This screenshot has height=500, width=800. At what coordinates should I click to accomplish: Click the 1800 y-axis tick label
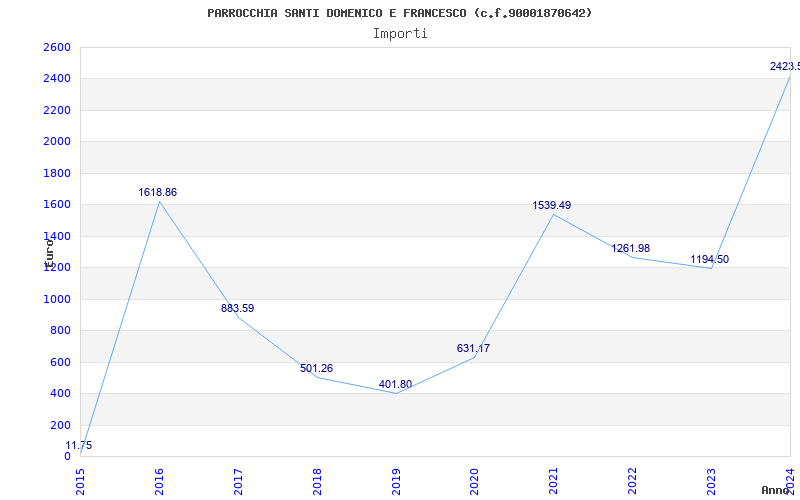click(57, 173)
